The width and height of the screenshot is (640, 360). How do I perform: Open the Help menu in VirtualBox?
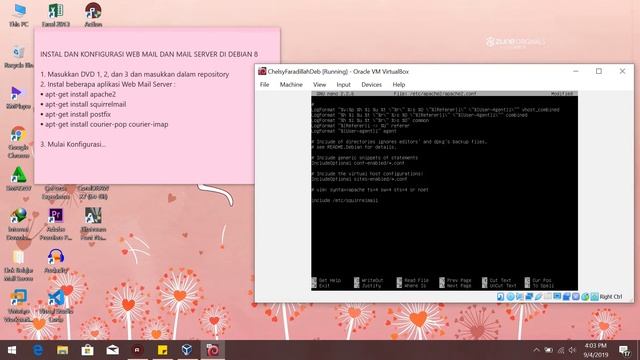click(x=399, y=84)
